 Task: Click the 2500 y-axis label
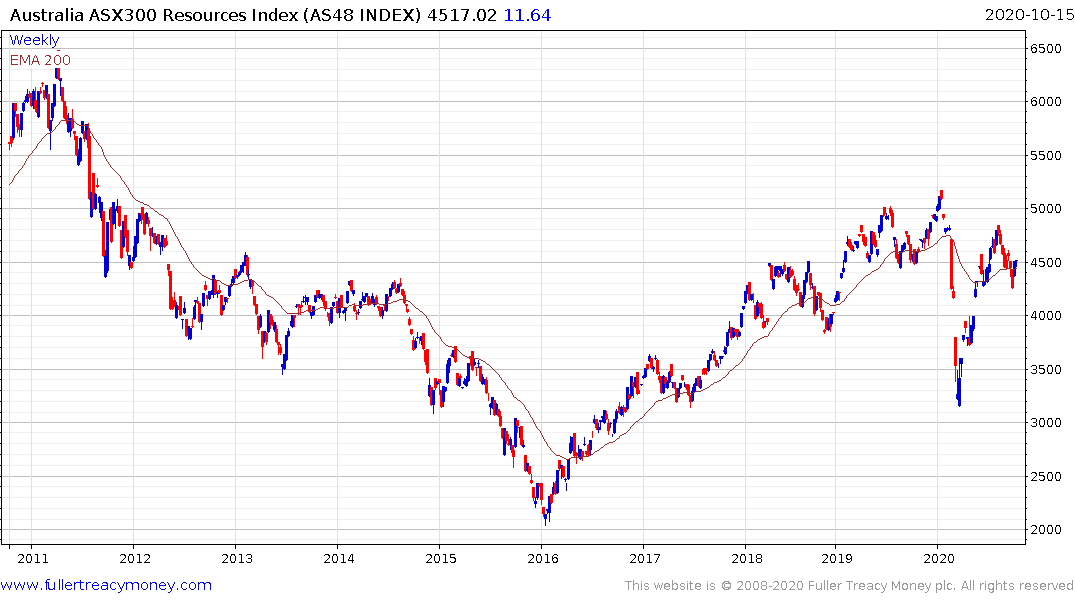(x=1046, y=477)
